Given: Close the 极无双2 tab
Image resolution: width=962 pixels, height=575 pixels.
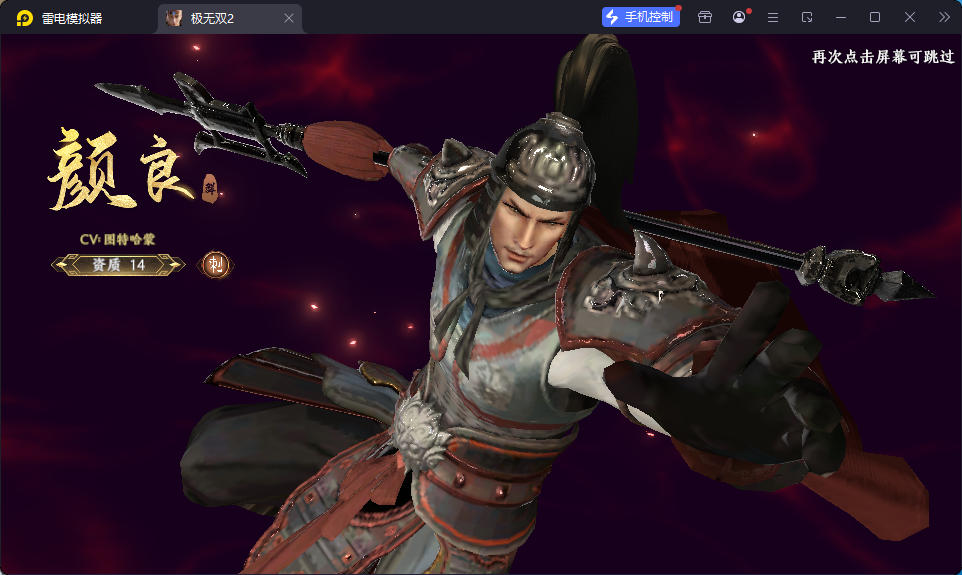Looking at the screenshot, I should point(289,18).
